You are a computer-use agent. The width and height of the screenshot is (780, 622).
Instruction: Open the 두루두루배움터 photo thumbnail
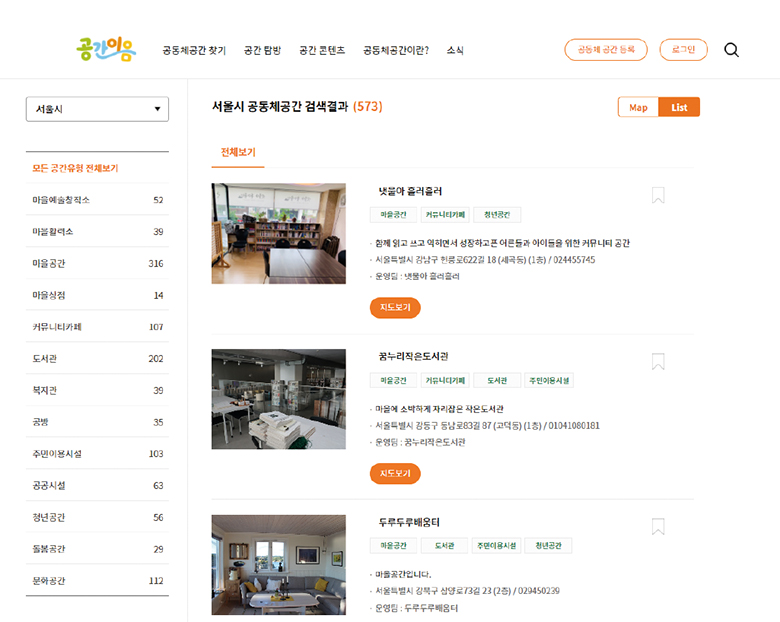[x=279, y=565]
